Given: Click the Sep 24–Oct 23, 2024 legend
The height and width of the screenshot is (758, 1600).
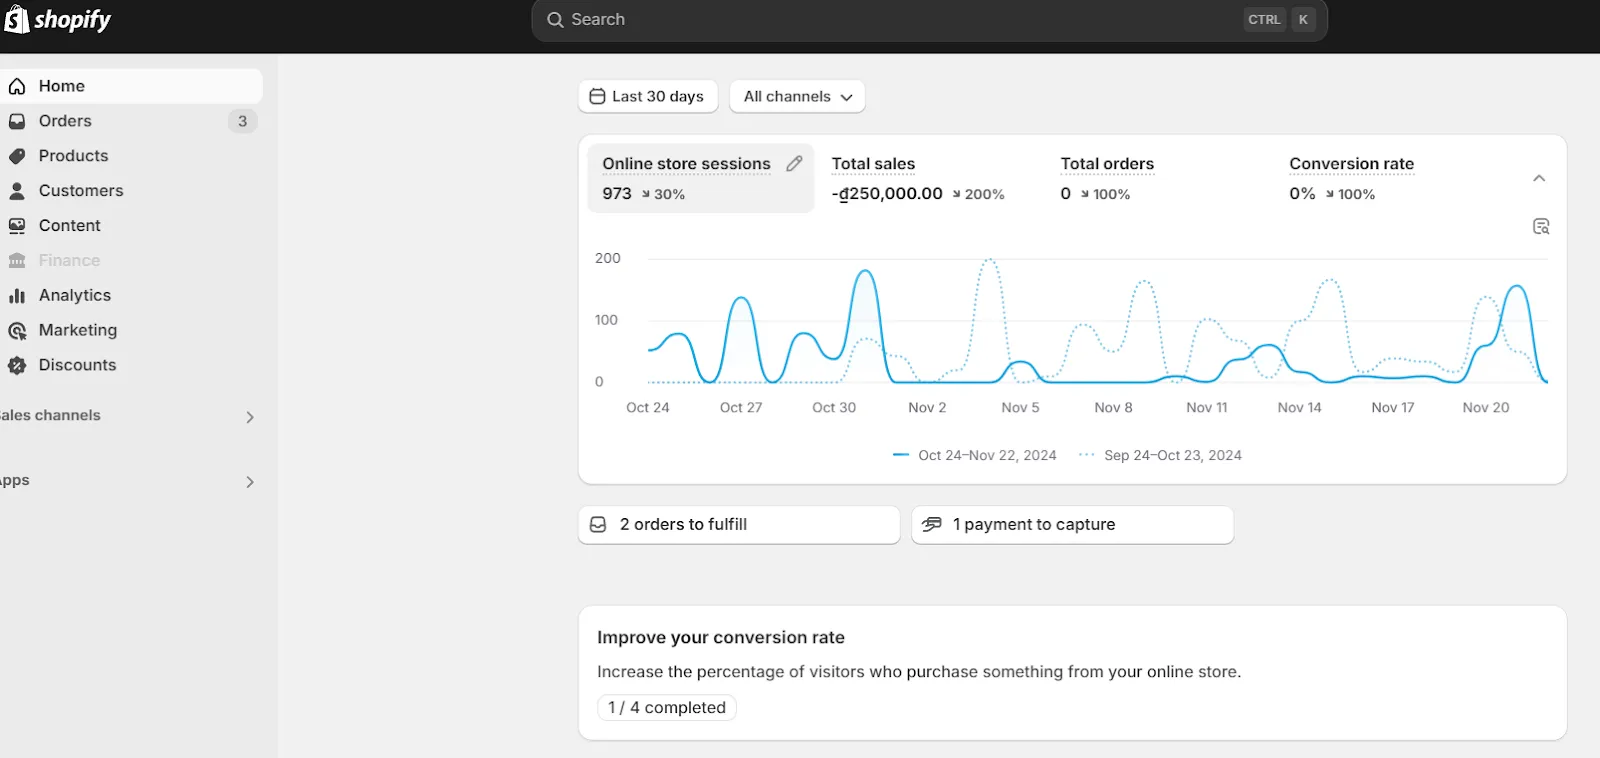Looking at the screenshot, I should point(1160,456).
